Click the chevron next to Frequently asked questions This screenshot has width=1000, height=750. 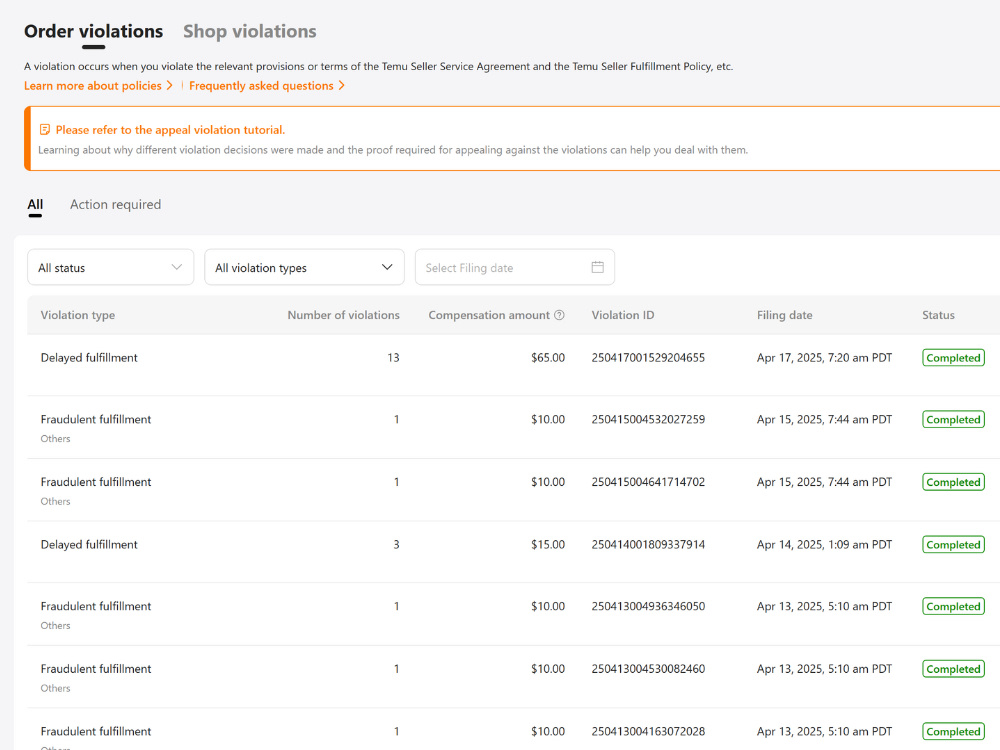click(342, 85)
